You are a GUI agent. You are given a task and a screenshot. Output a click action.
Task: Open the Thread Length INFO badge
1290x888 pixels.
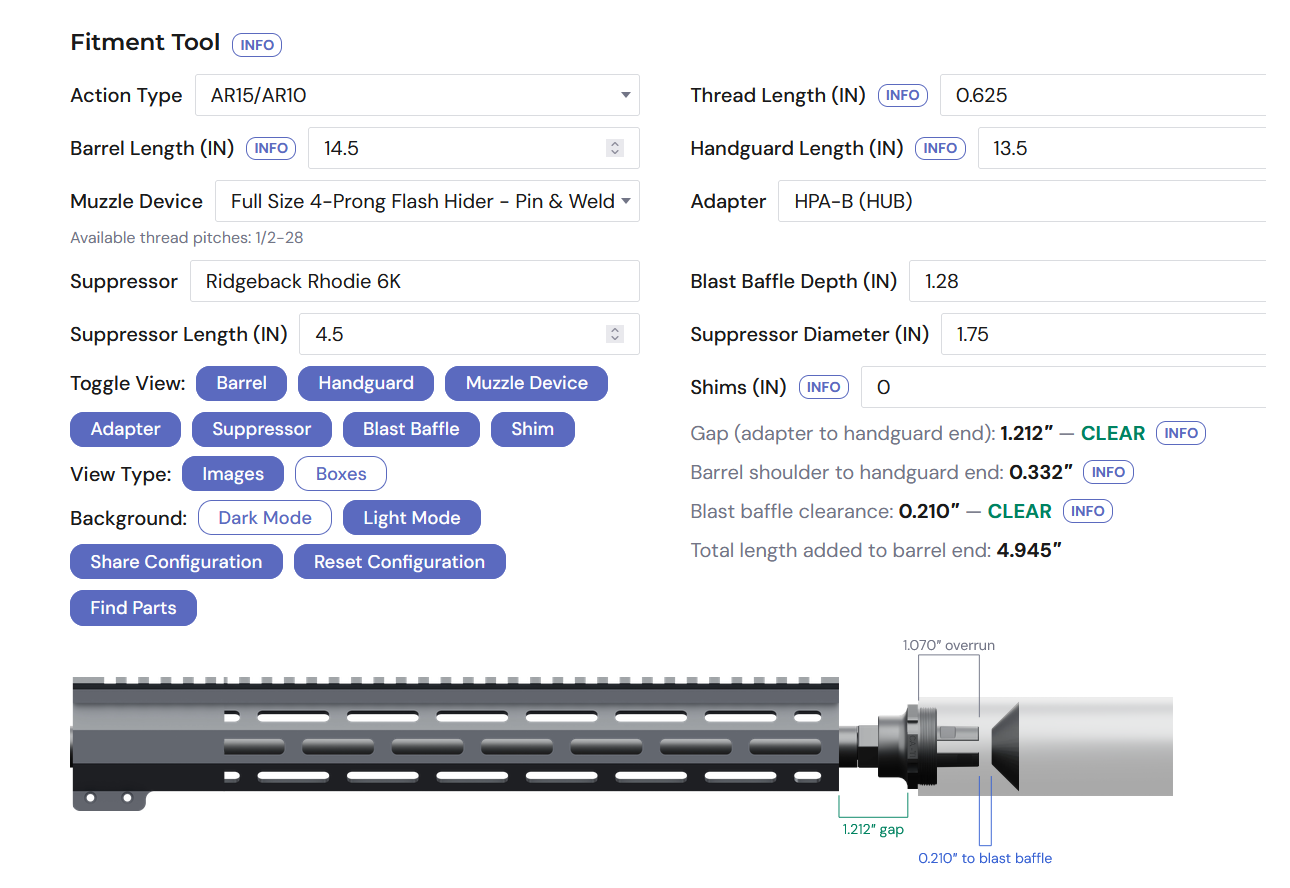coord(903,95)
